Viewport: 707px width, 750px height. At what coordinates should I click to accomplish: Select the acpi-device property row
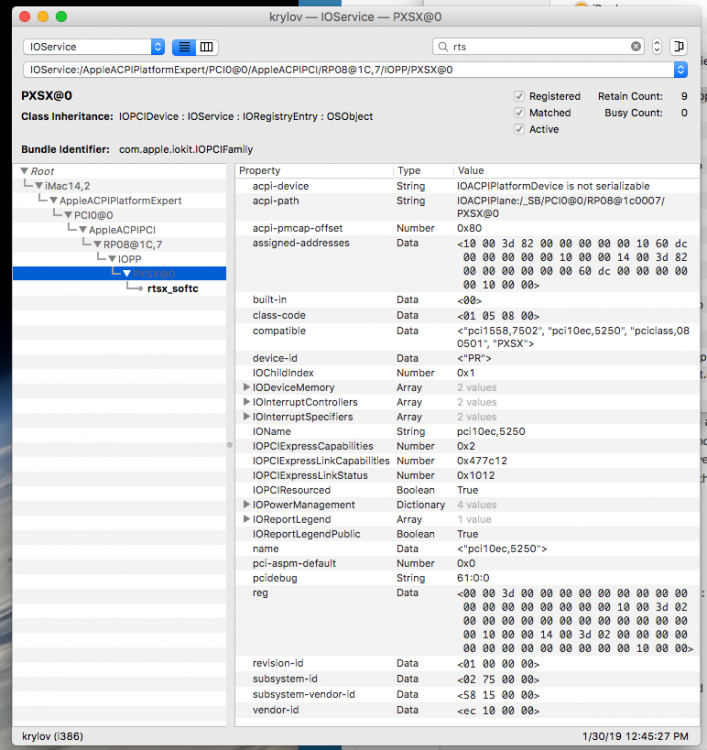click(x=467, y=186)
